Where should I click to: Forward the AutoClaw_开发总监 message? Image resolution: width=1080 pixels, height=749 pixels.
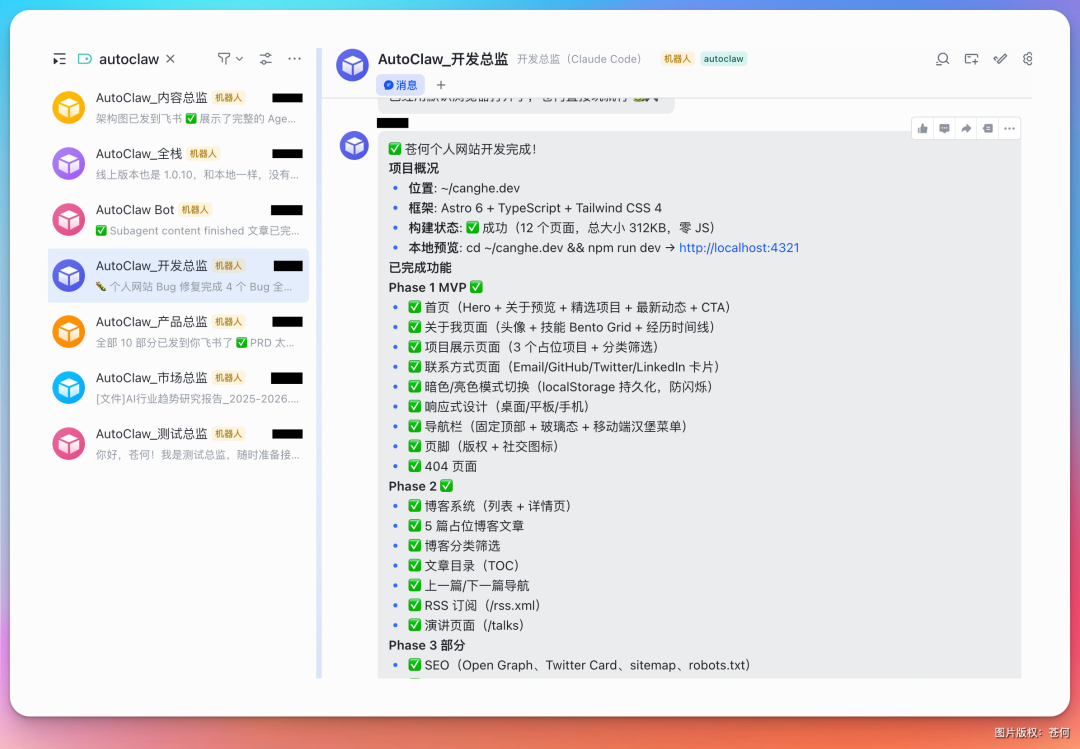[965, 127]
